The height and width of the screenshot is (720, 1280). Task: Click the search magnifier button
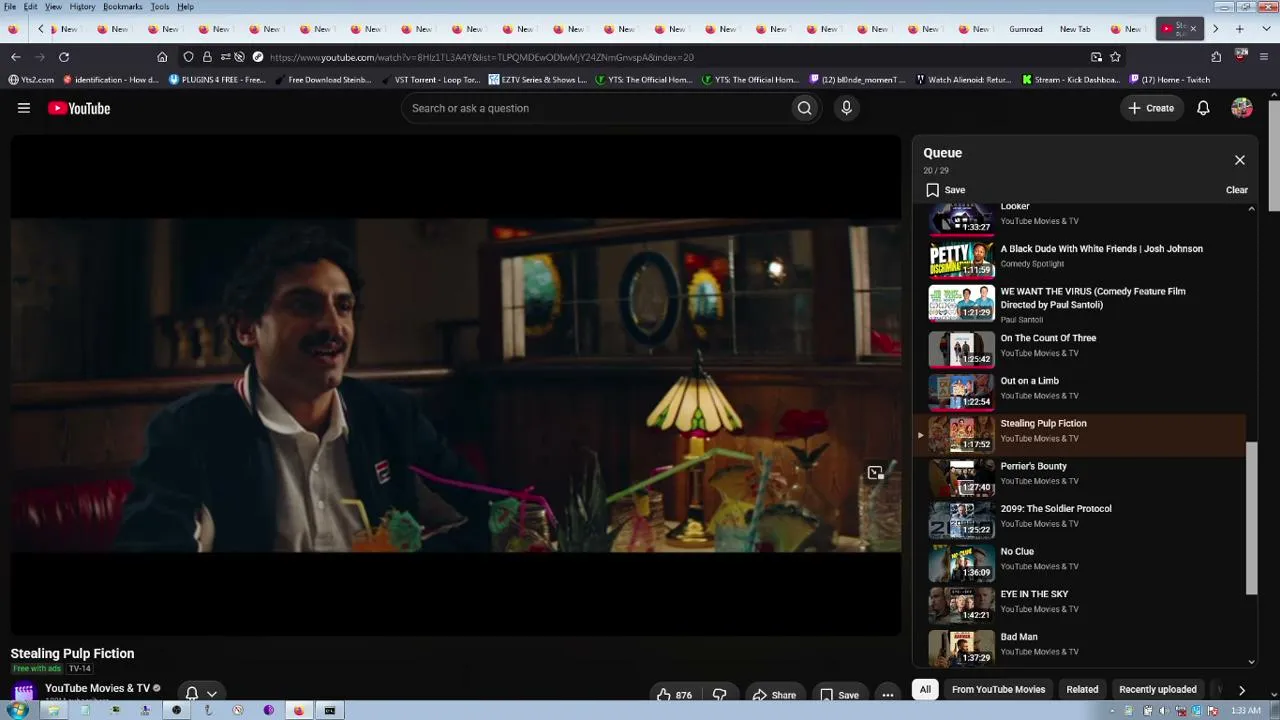(x=804, y=108)
